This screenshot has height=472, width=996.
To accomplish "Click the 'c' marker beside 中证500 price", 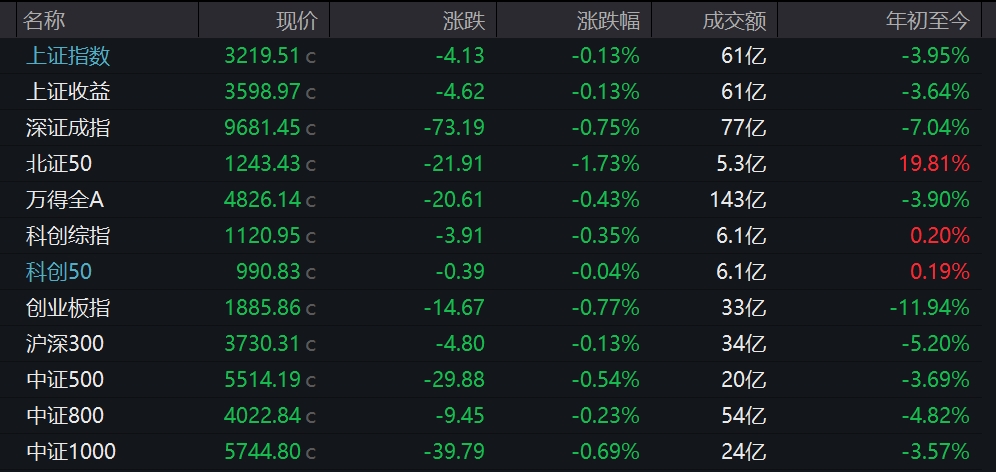I will pyautogui.click(x=311, y=381).
